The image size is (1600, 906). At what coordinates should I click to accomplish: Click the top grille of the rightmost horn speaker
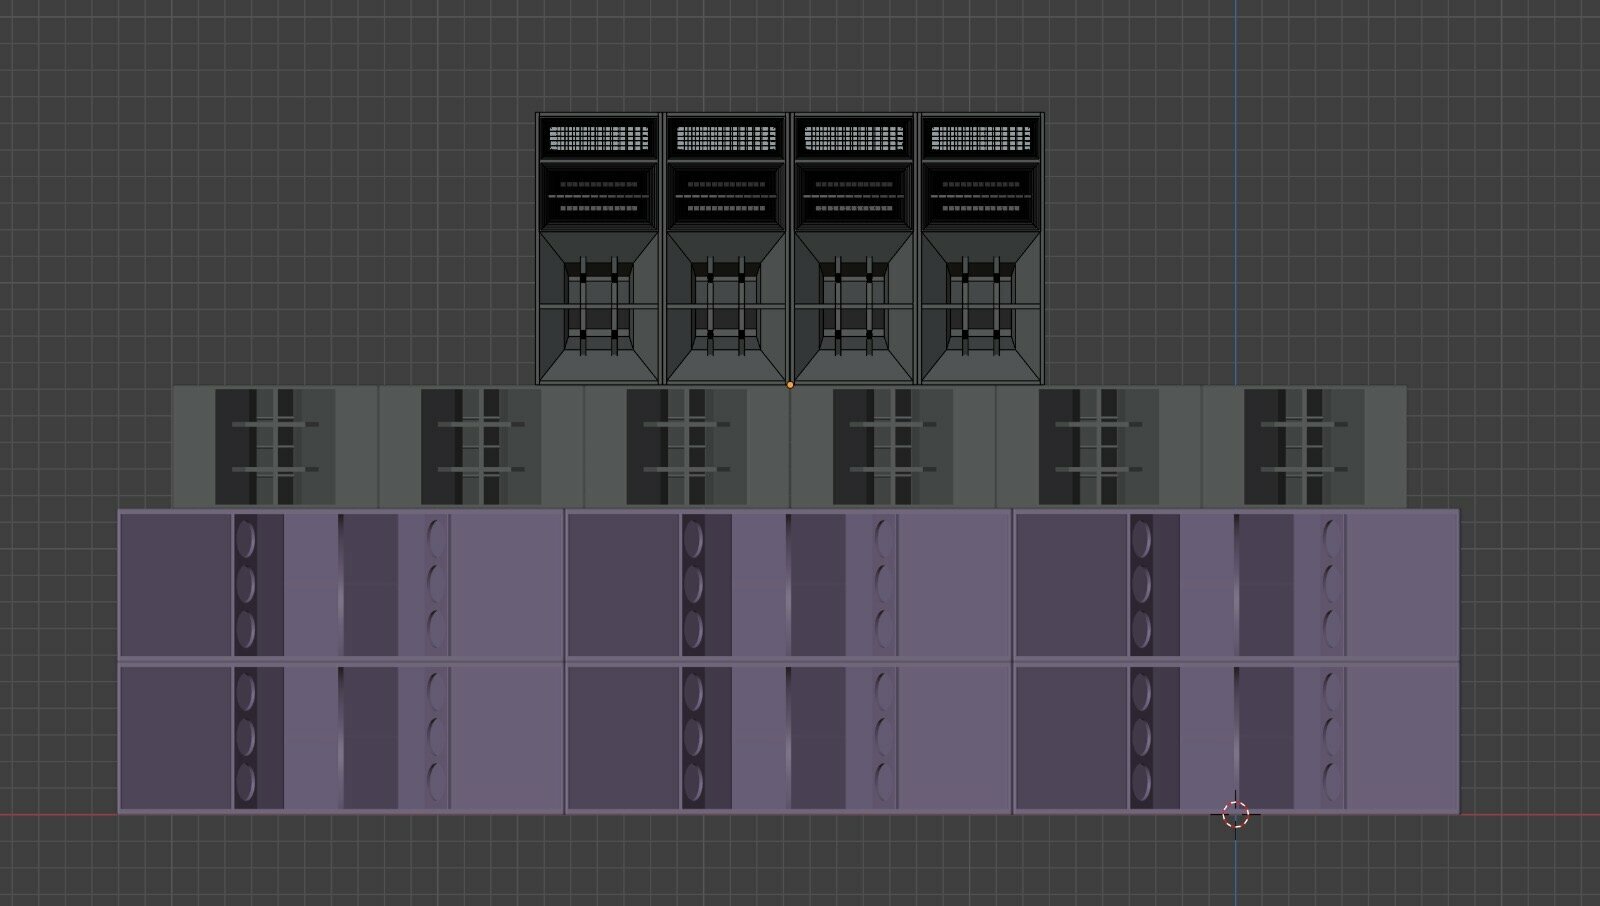981,138
